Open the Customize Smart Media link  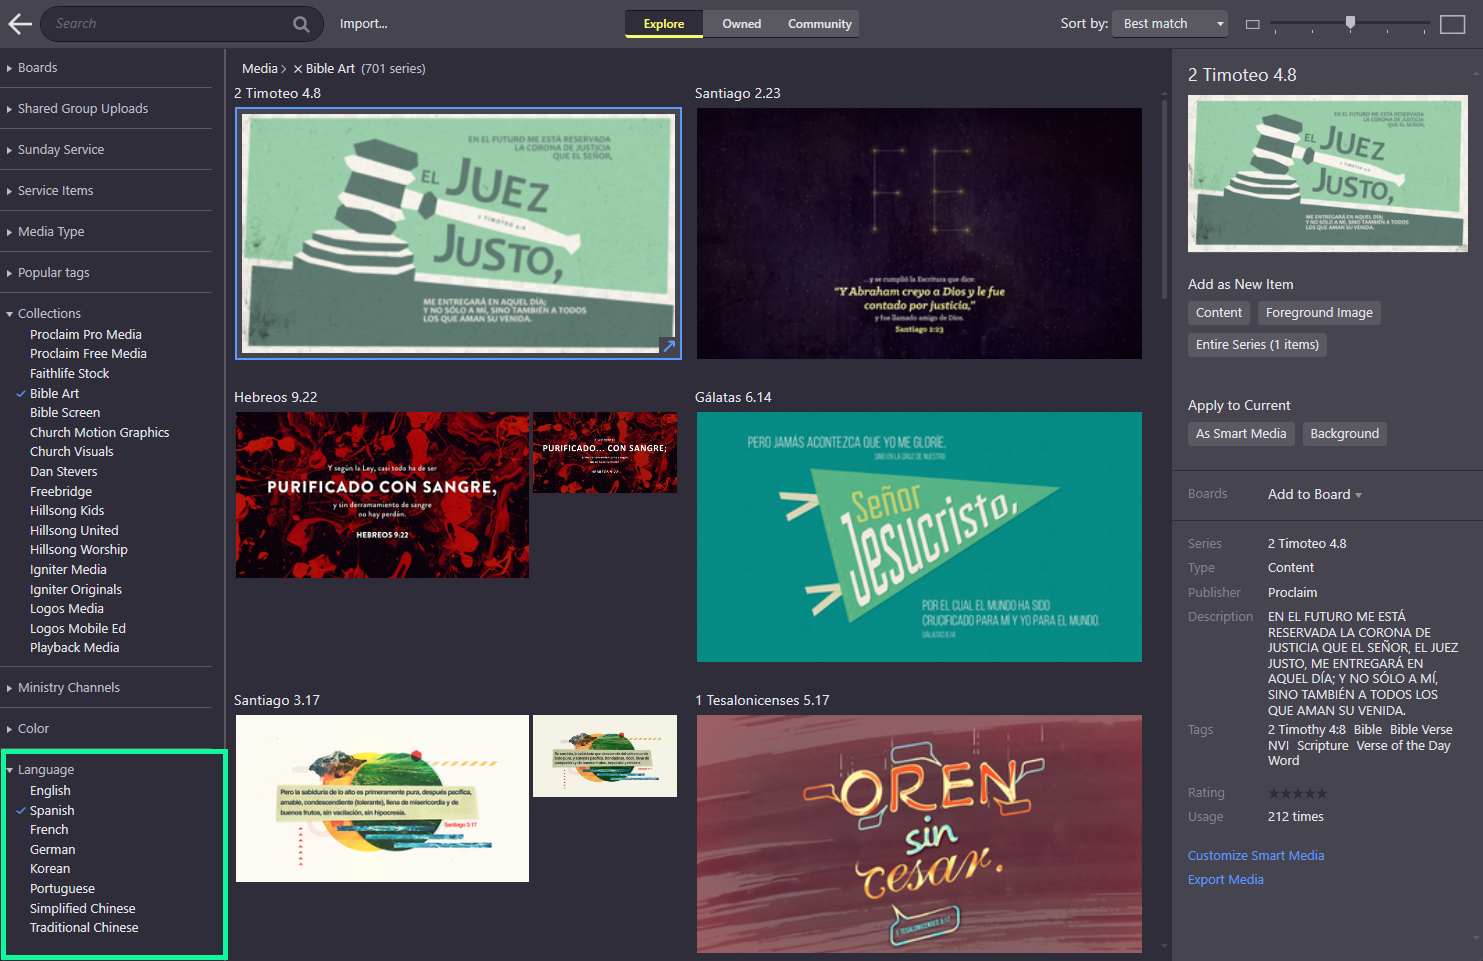pyautogui.click(x=1256, y=856)
